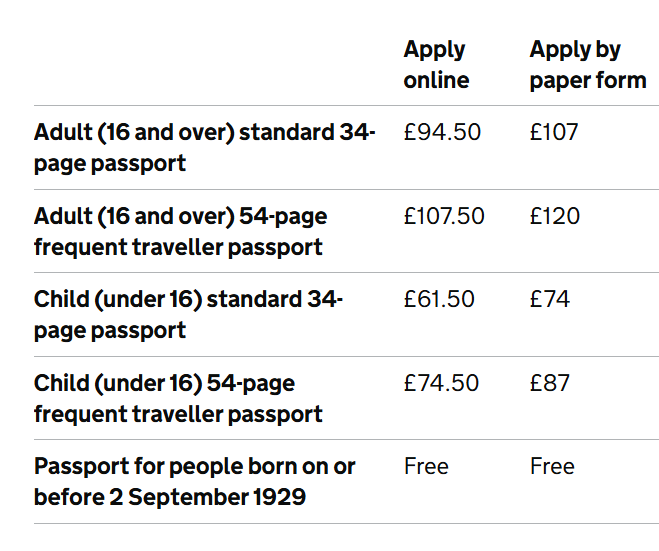Click the £61.50 online price

click(439, 299)
